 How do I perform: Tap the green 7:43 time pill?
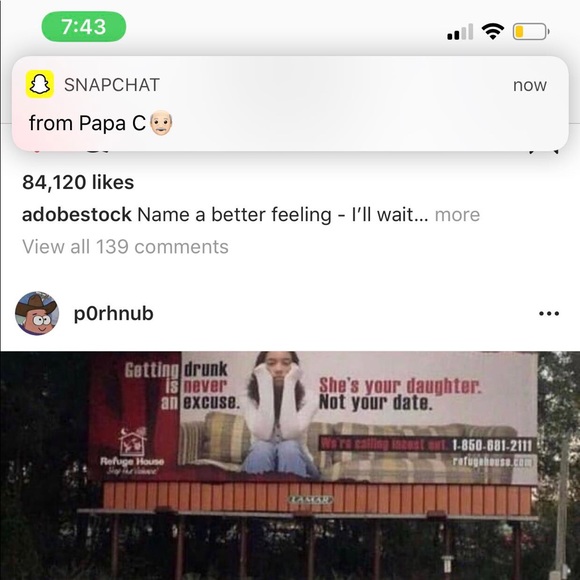click(84, 27)
